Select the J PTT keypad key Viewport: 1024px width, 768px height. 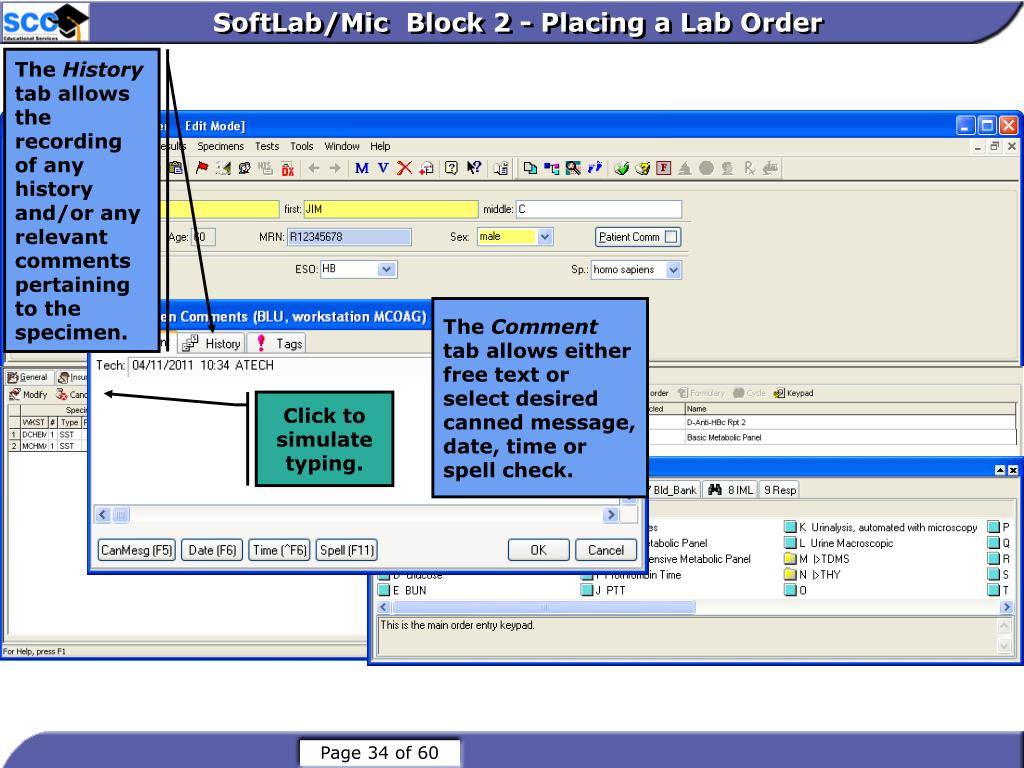pyautogui.click(x=603, y=590)
